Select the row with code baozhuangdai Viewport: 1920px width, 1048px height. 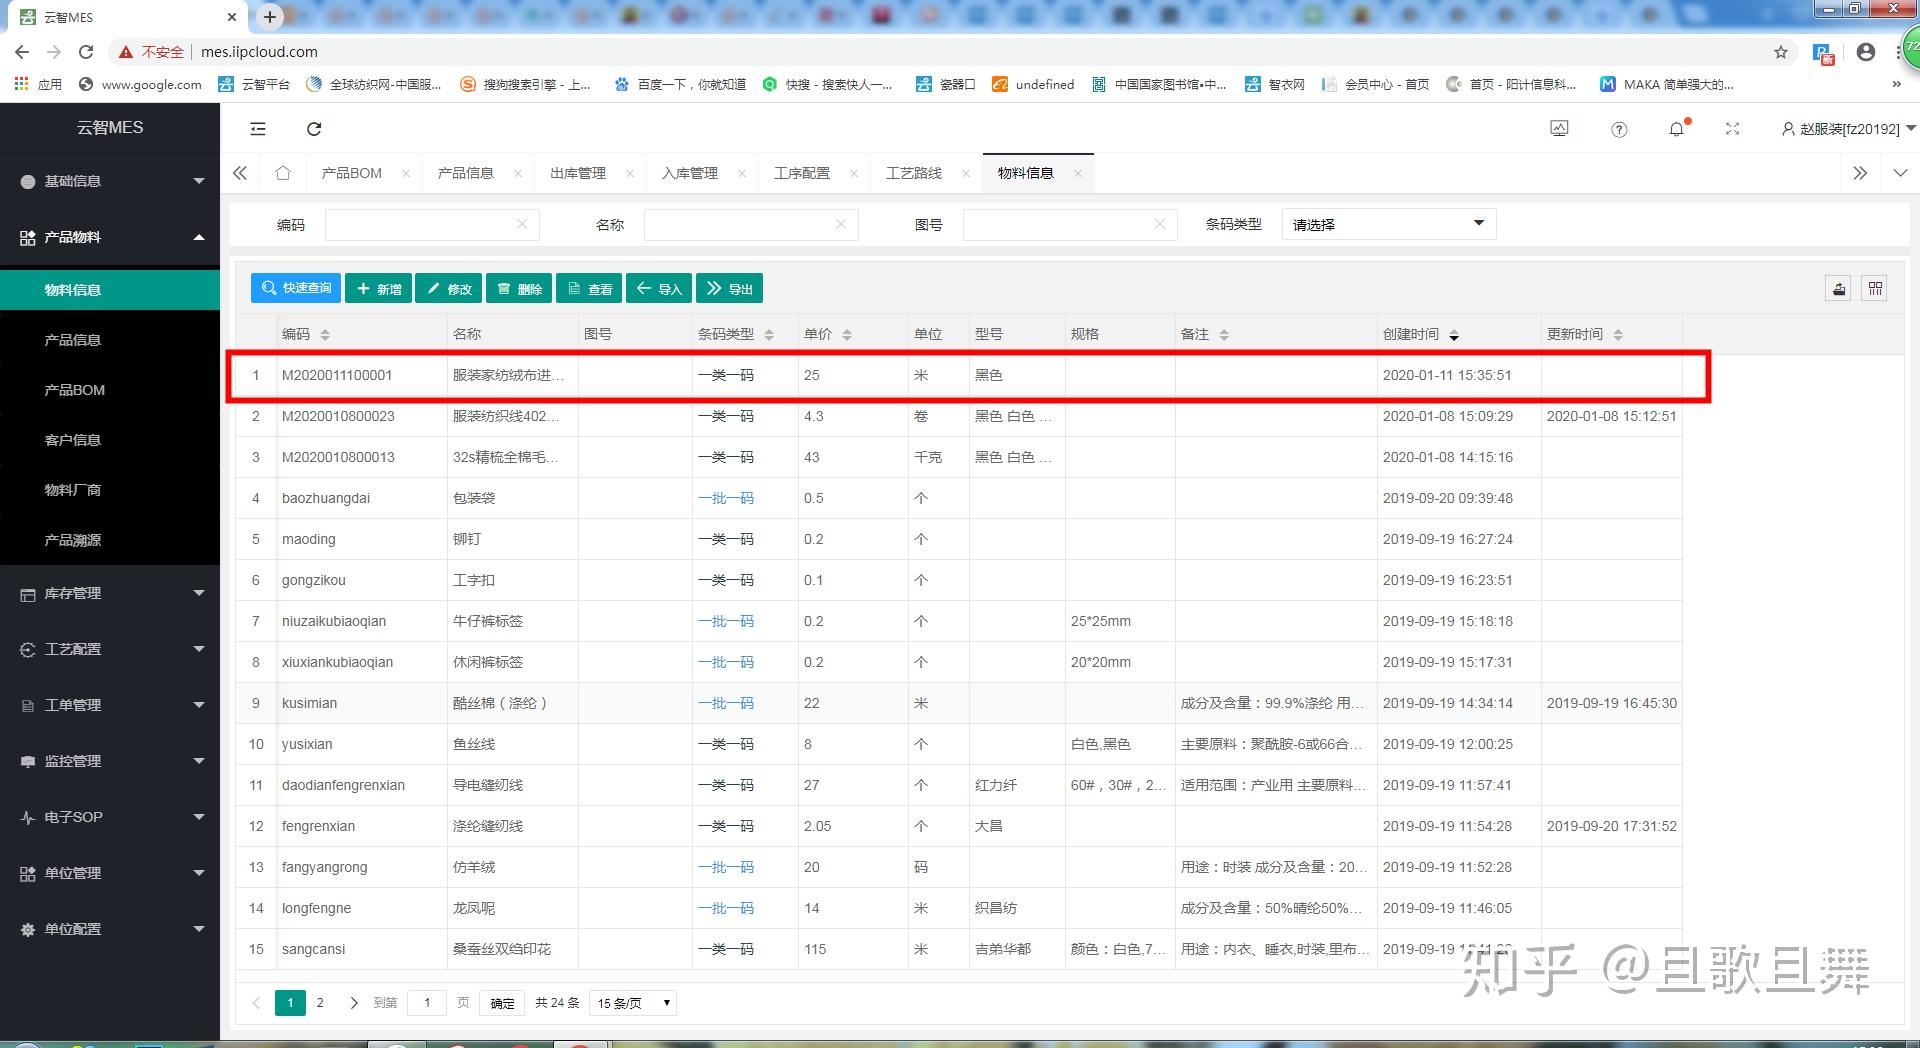click(958, 498)
